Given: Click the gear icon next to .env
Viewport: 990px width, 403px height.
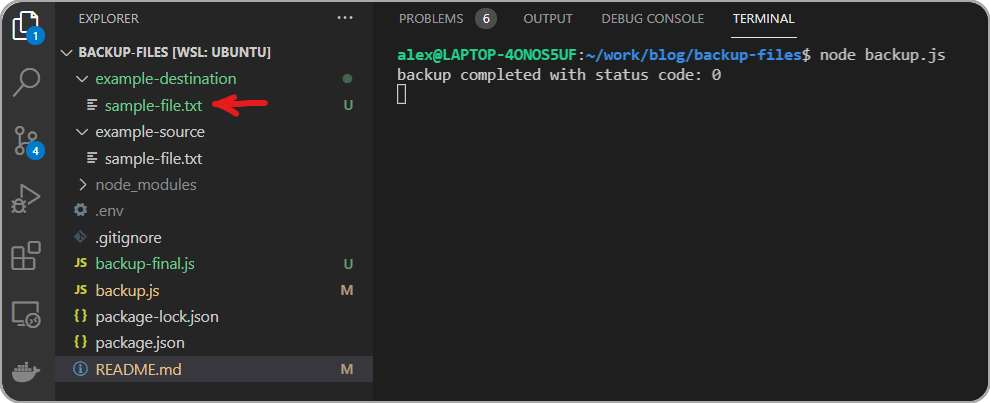Looking at the screenshot, I should tap(80, 210).
